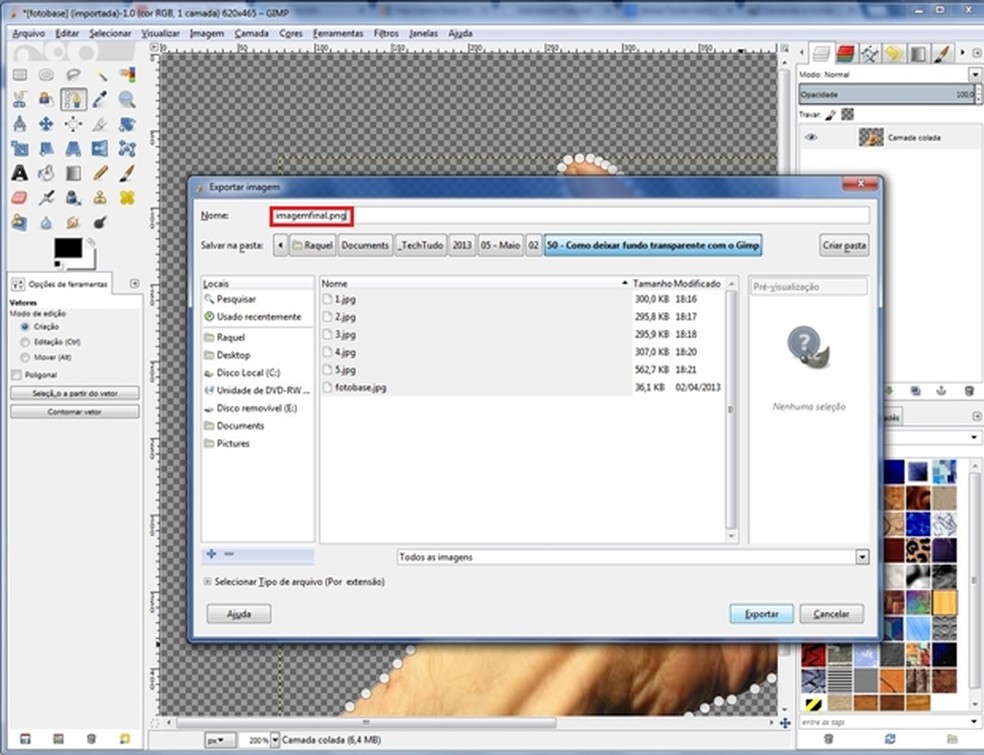The width and height of the screenshot is (984, 755).
Task: Select the Blend gradient tool
Action: click(73, 173)
